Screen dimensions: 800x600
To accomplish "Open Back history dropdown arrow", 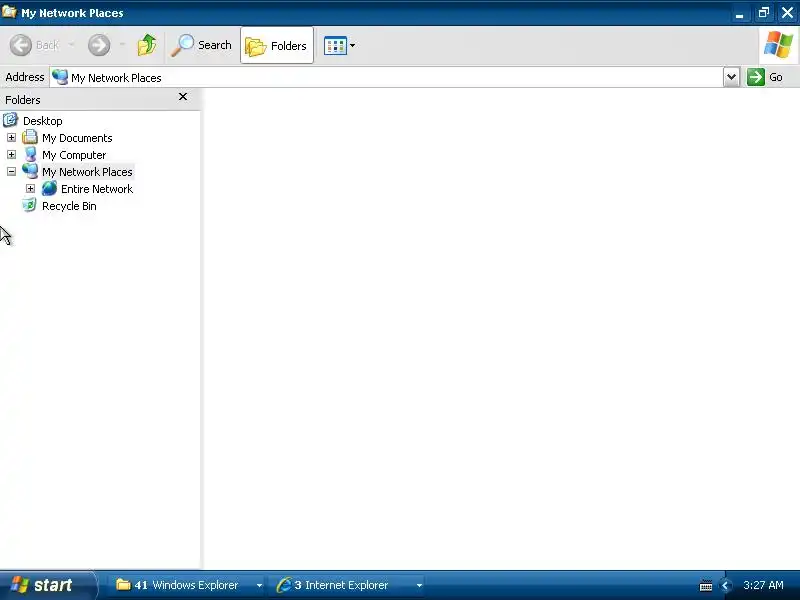I will coord(71,45).
